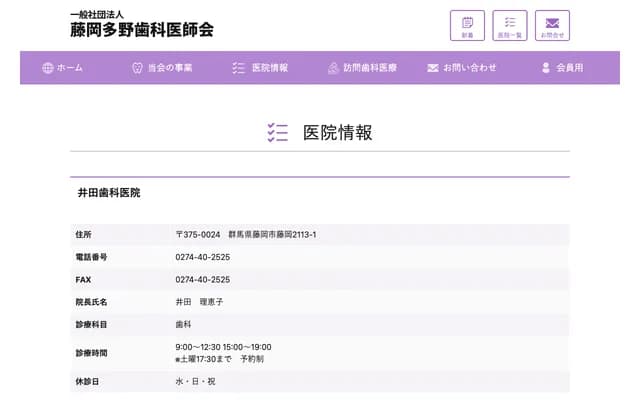
Task: Open the 会員用 members menu item
Action: pyautogui.click(x=569, y=68)
